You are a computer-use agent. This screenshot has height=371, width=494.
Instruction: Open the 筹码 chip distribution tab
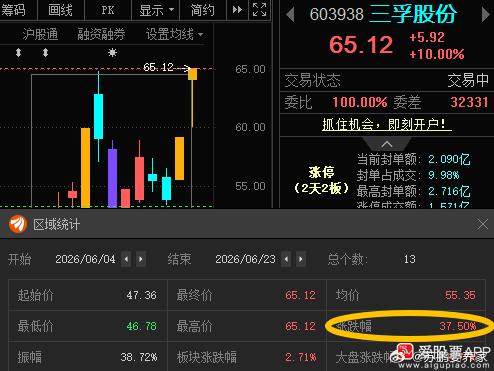click(14, 10)
